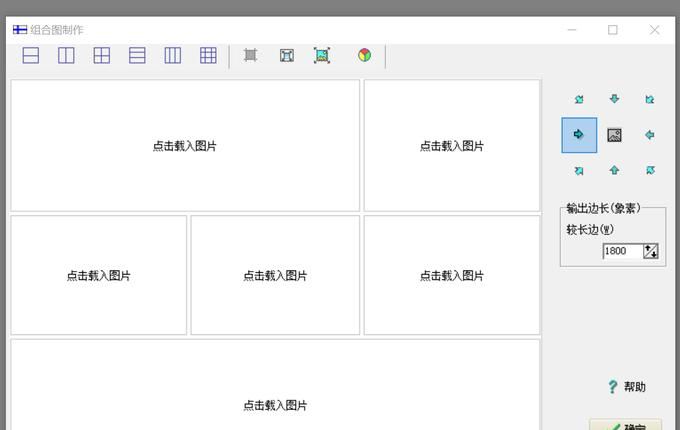Click the 较长边(W) label text
The image size is (680, 430).
(x=590, y=229)
